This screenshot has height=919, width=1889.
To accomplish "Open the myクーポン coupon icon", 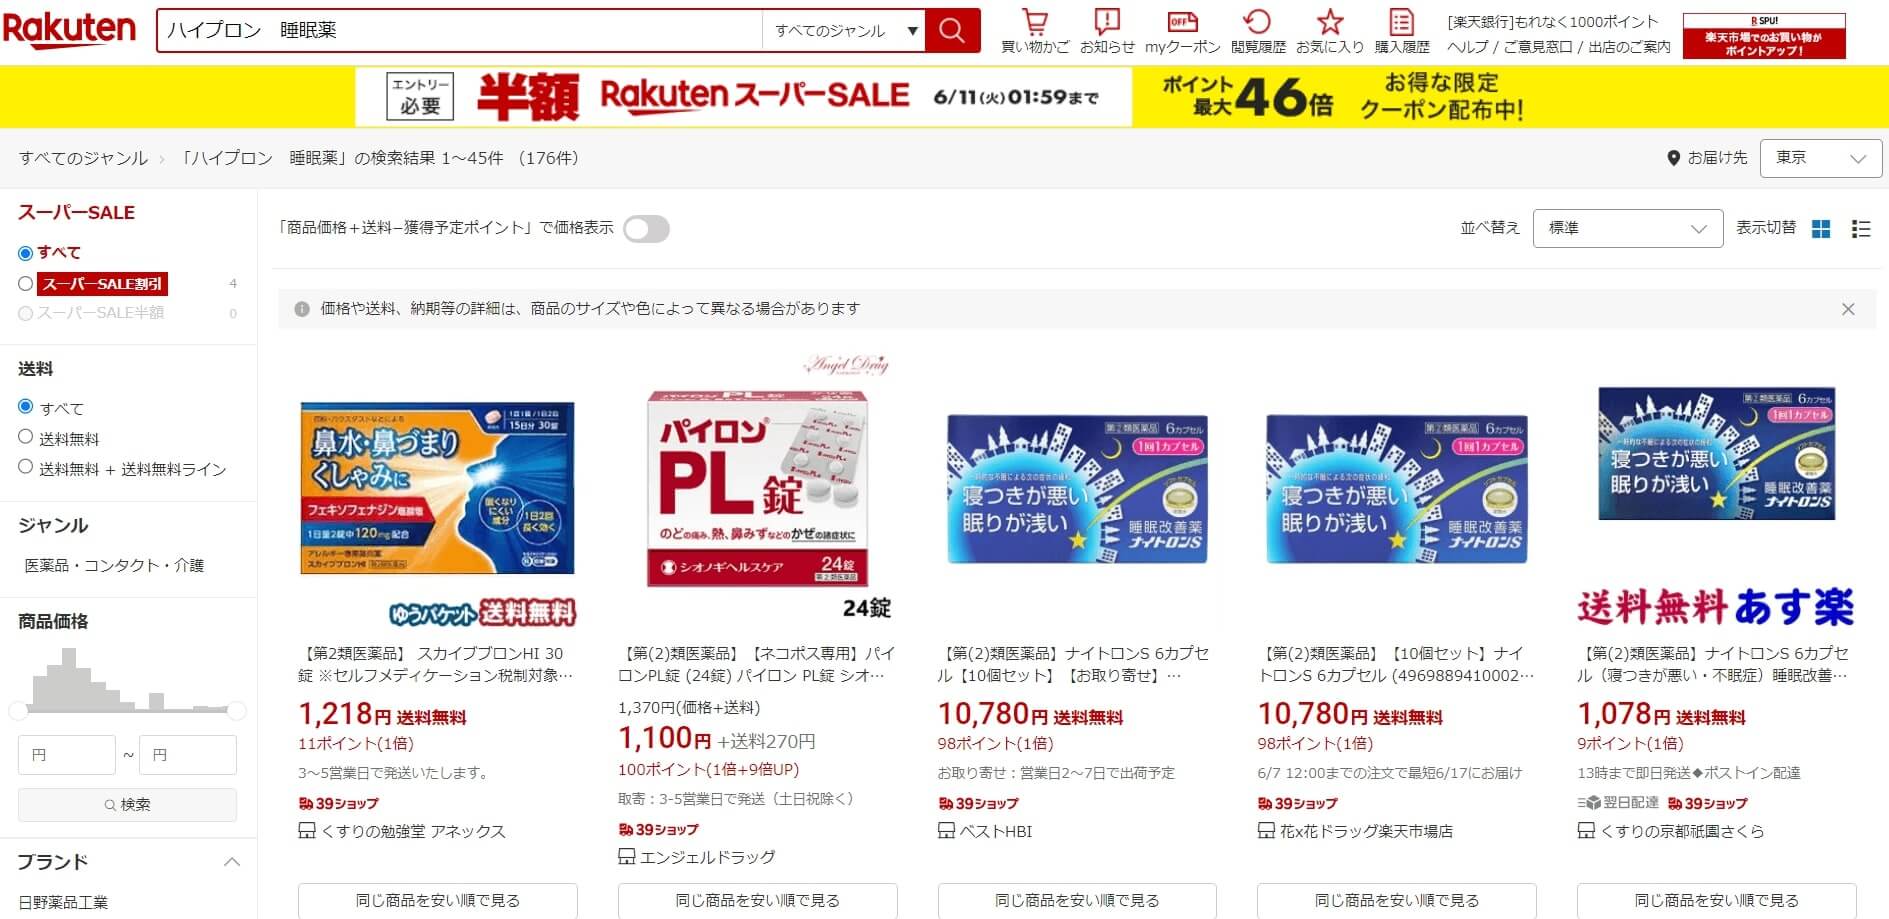I will [x=1182, y=31].
